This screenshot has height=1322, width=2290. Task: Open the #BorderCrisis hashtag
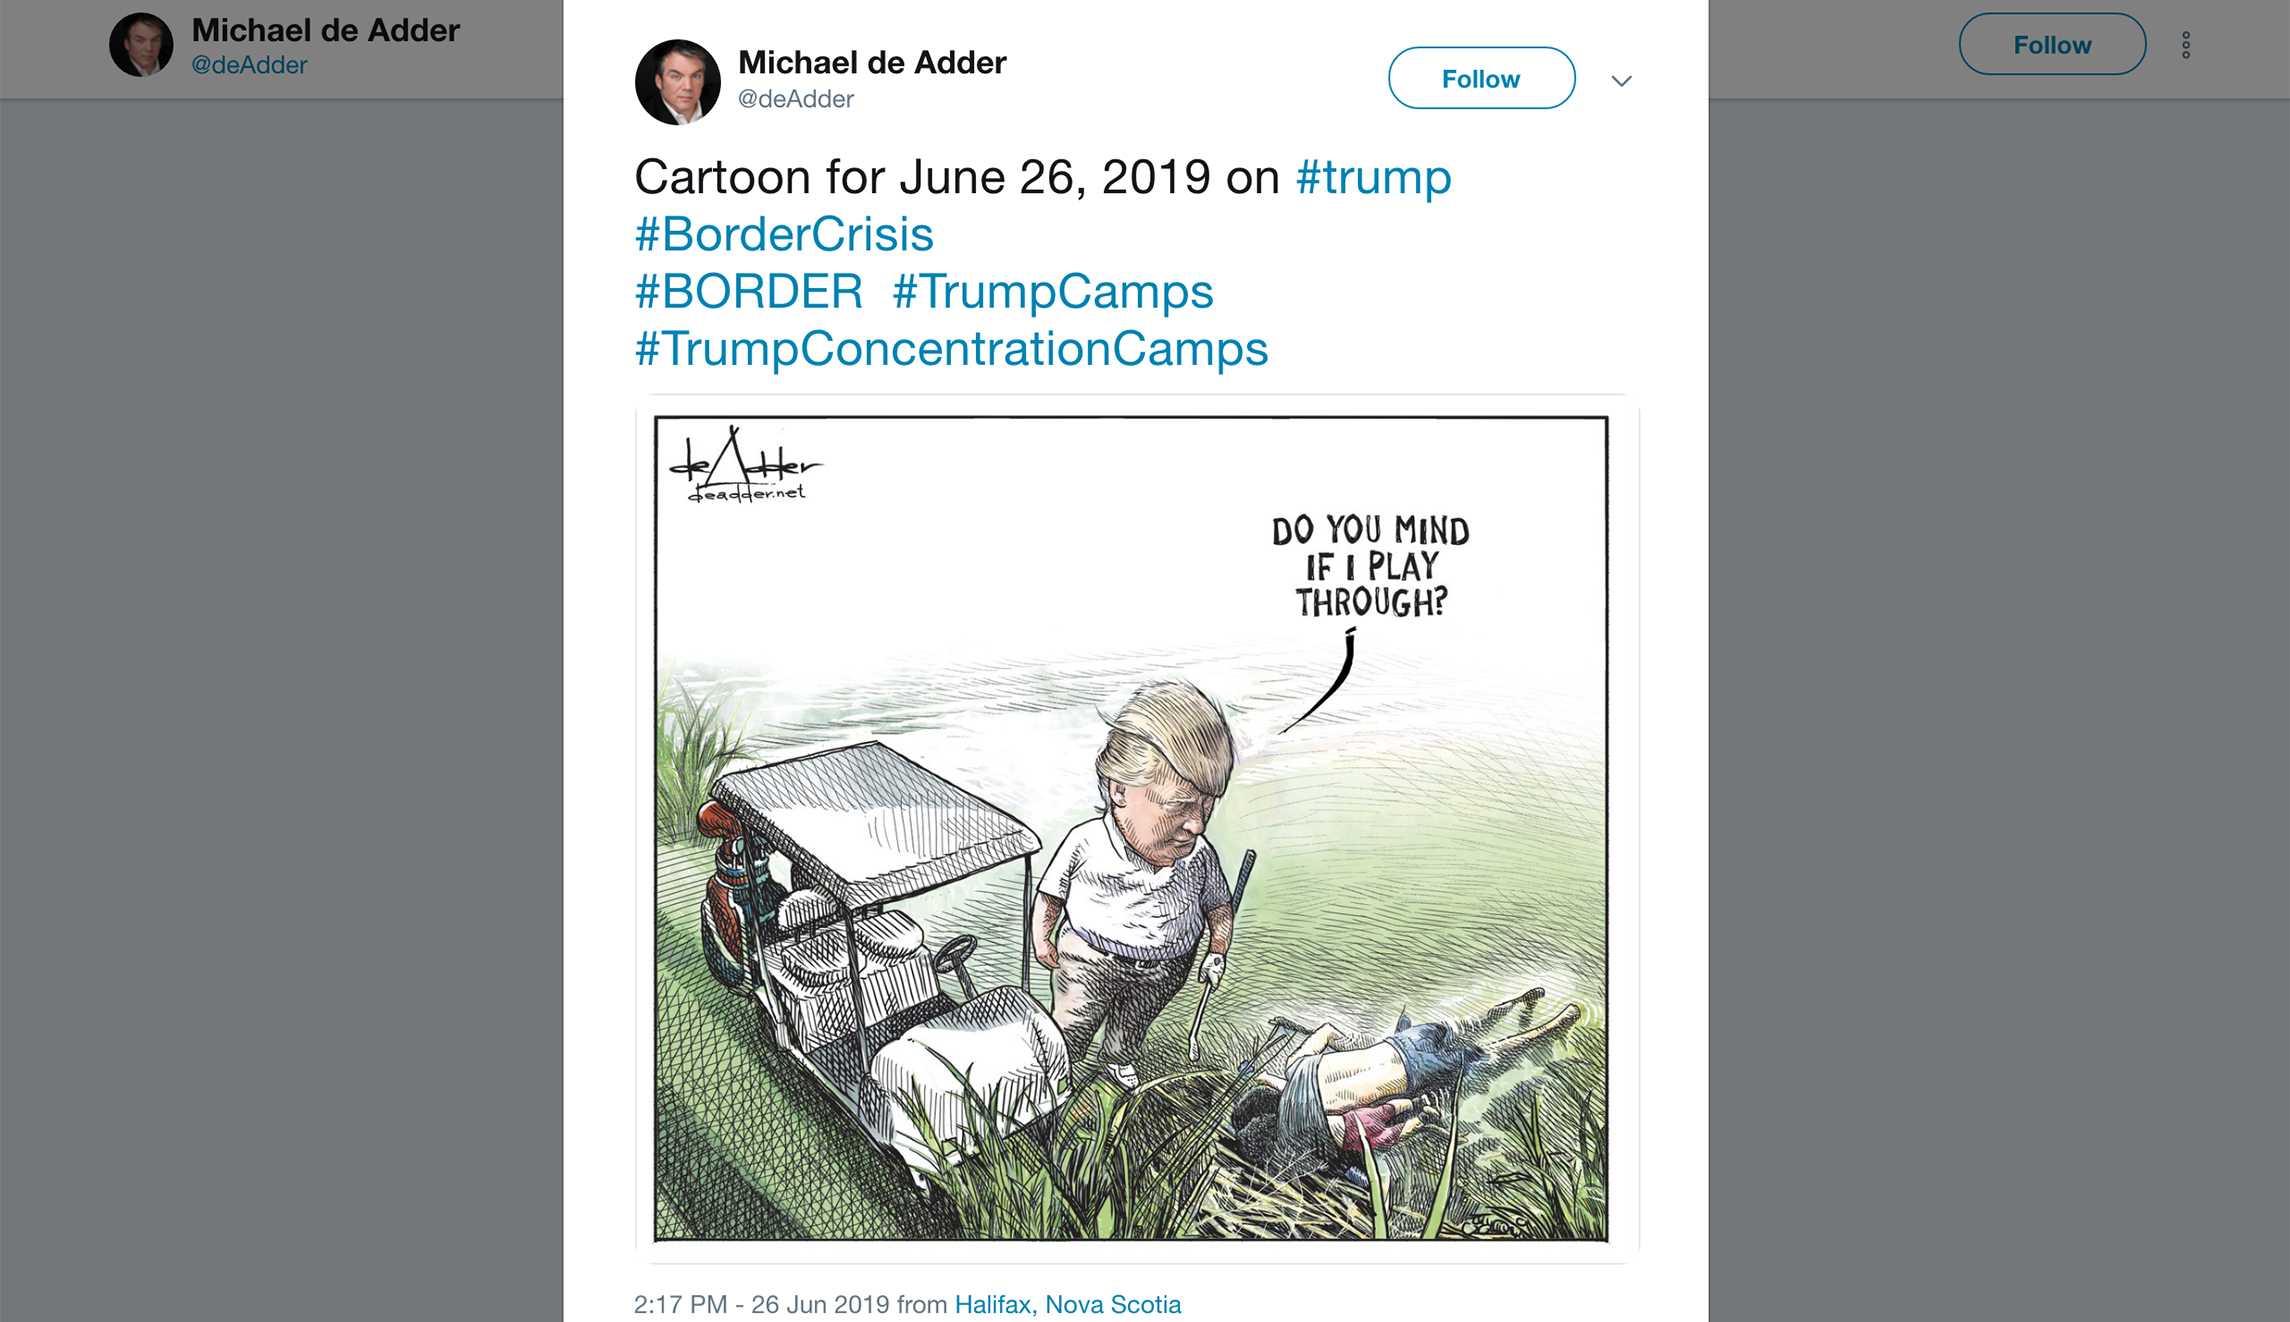[x=785, y=234]
